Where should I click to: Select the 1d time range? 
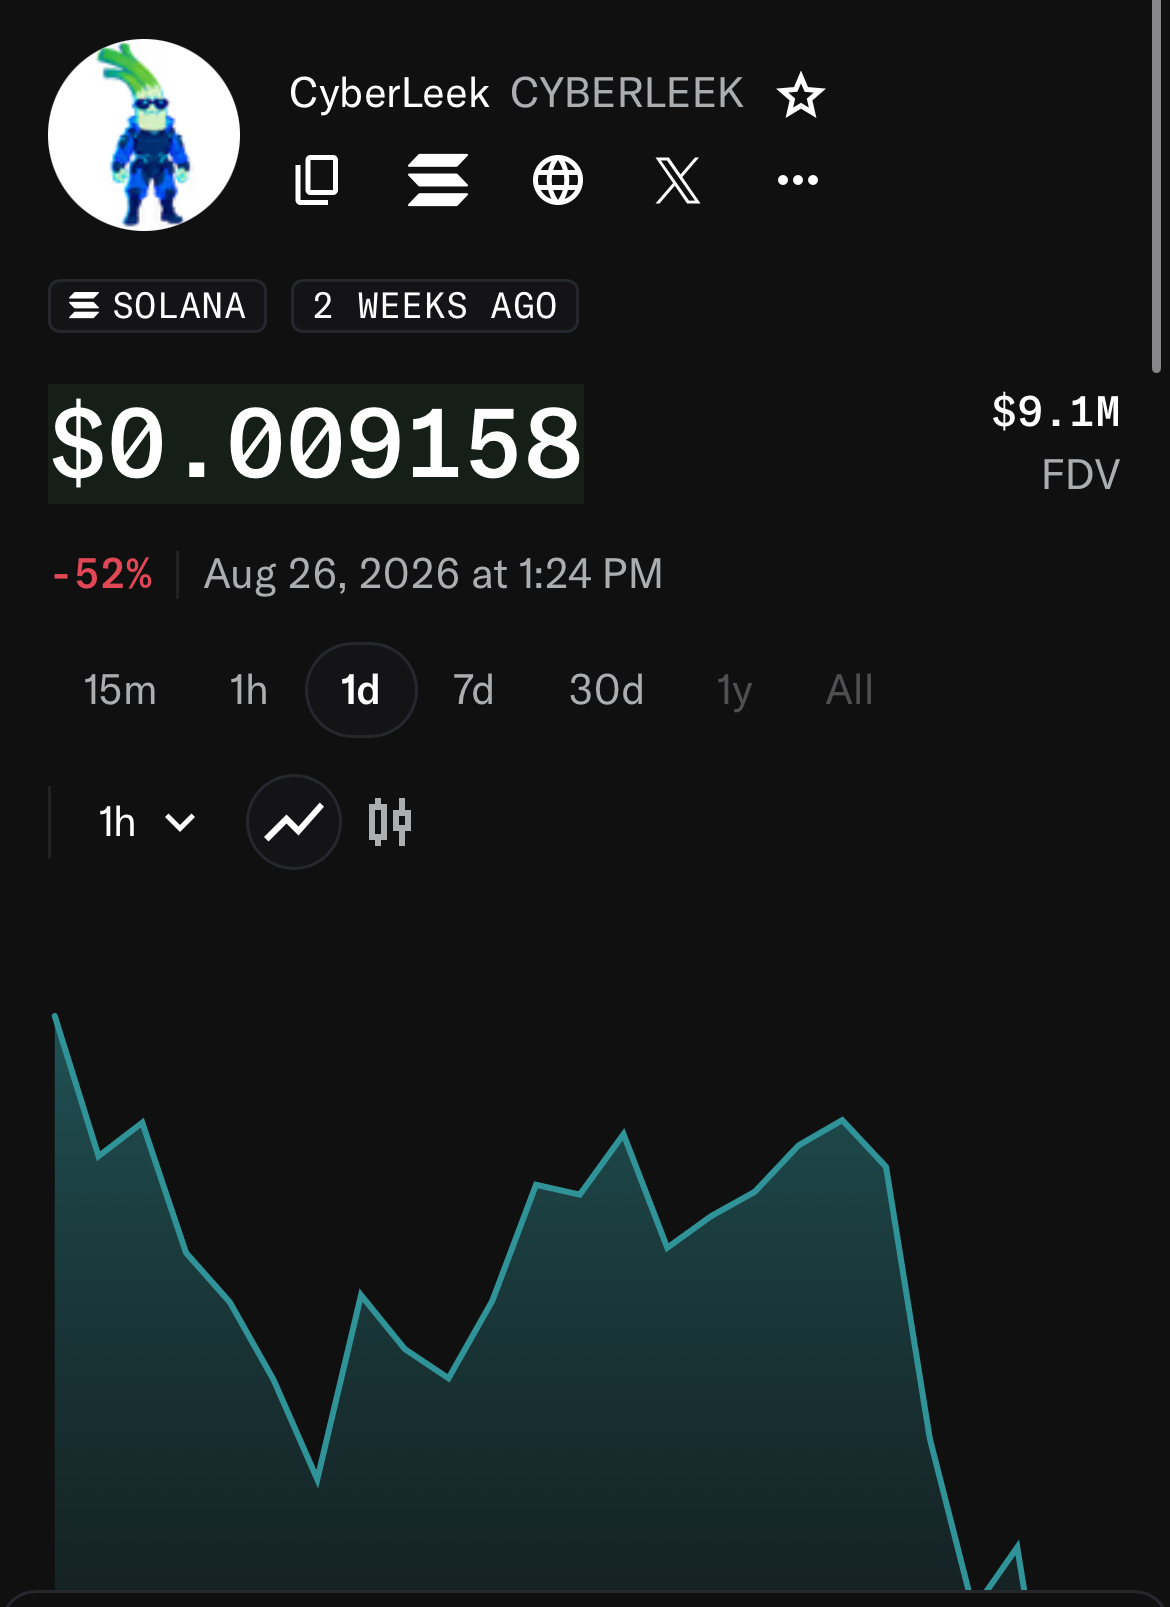361,690
